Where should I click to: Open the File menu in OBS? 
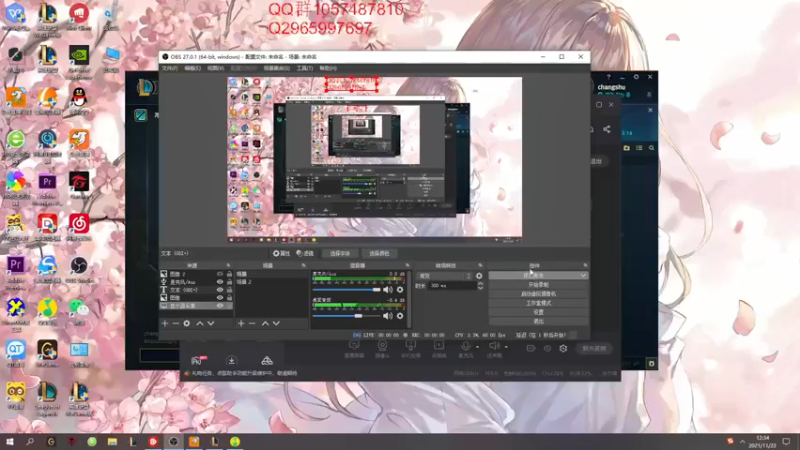point(170,68)
